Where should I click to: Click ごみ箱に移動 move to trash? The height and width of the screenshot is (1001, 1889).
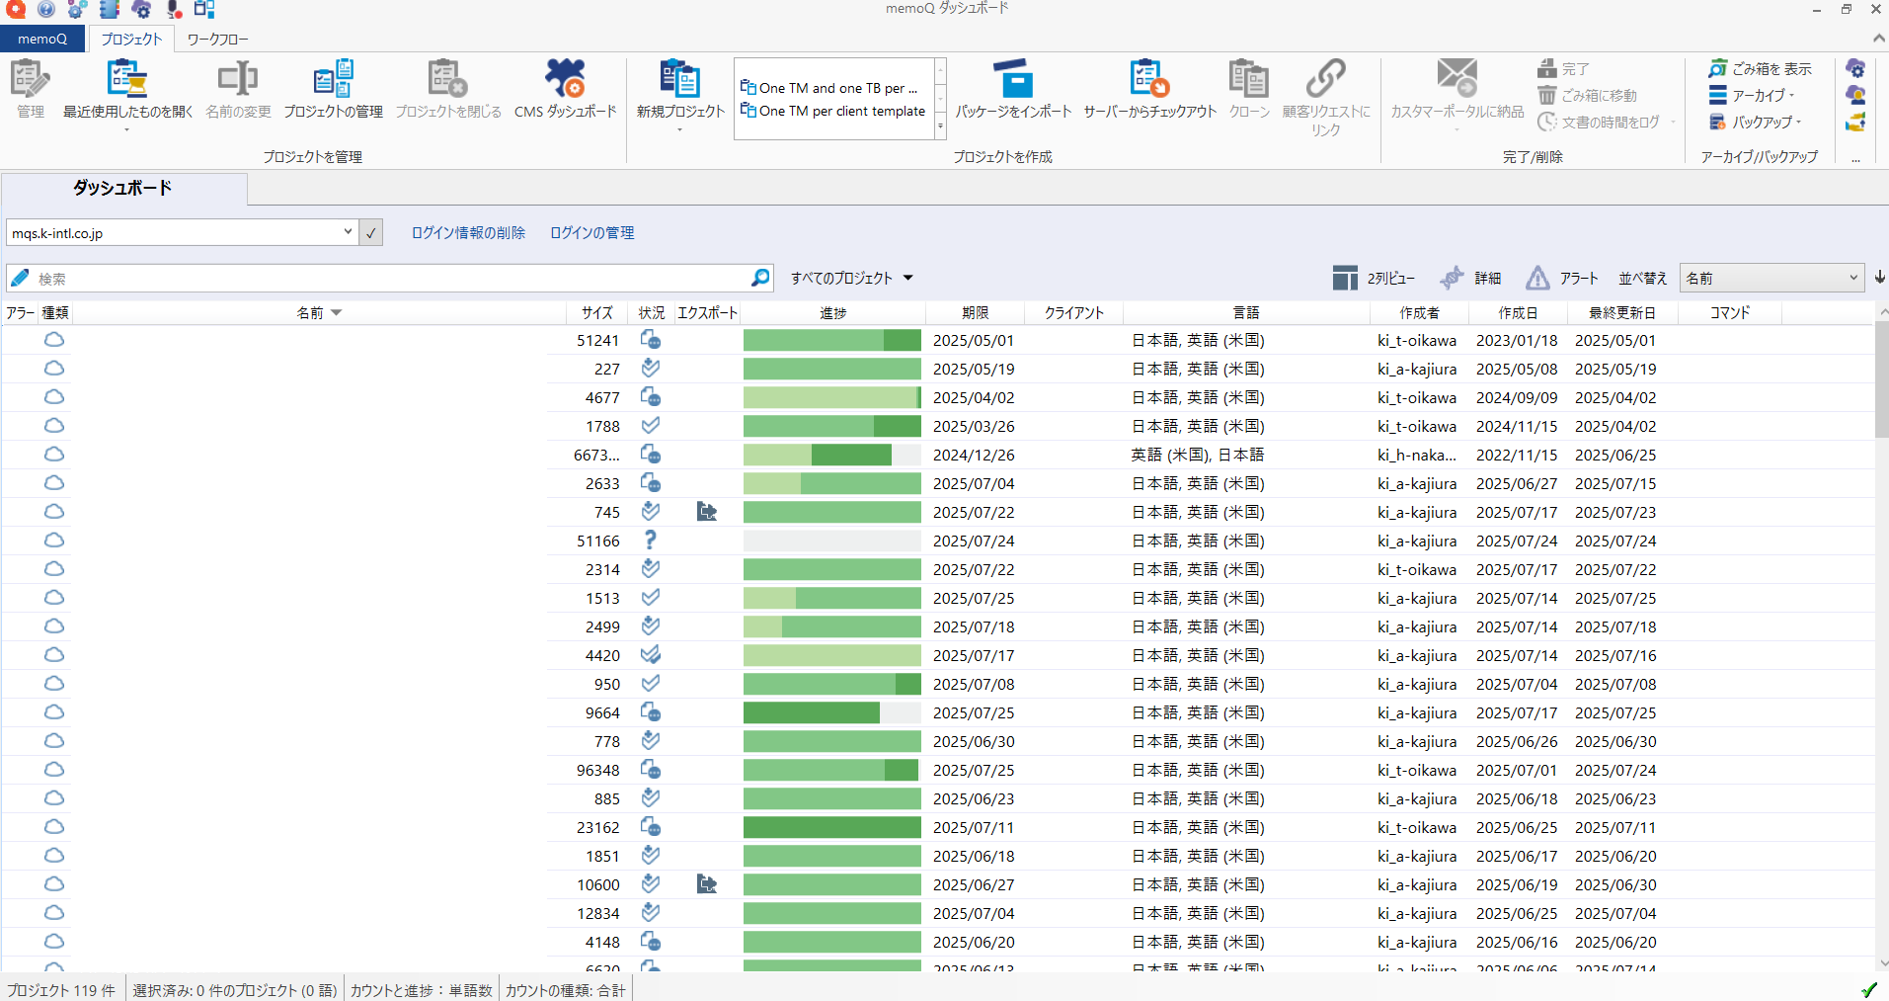(1587, 95)
